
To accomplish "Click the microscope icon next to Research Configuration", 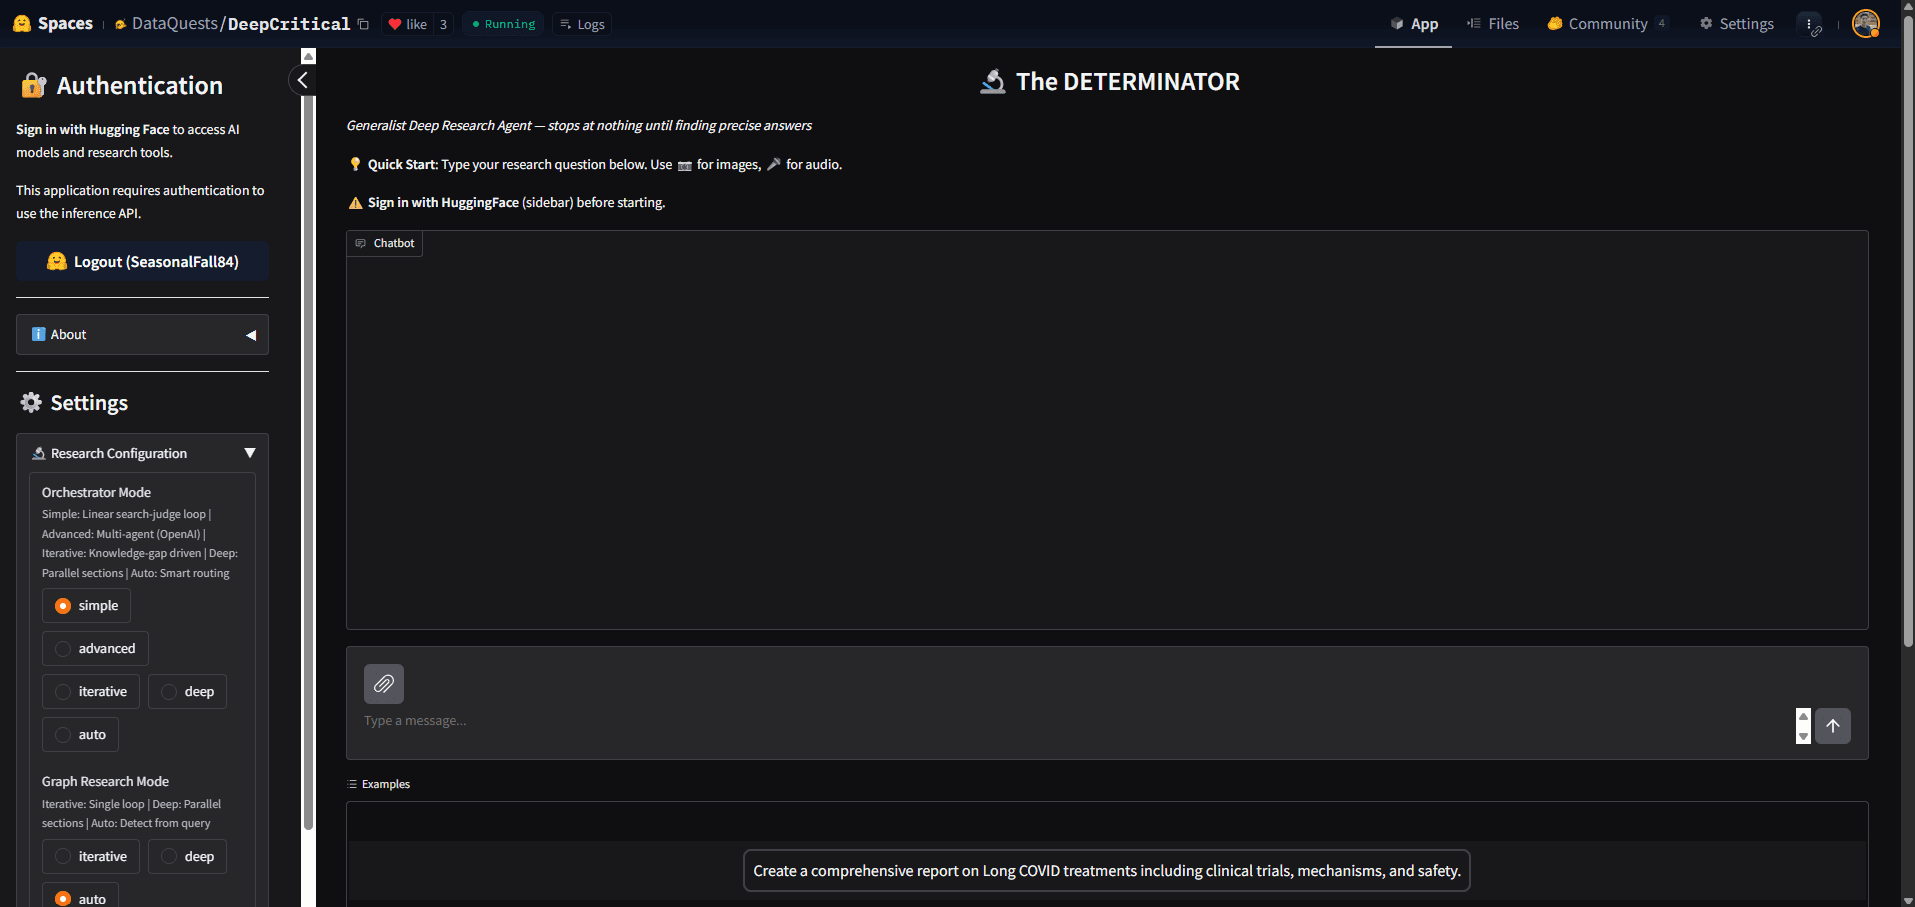I will (38, 453).
